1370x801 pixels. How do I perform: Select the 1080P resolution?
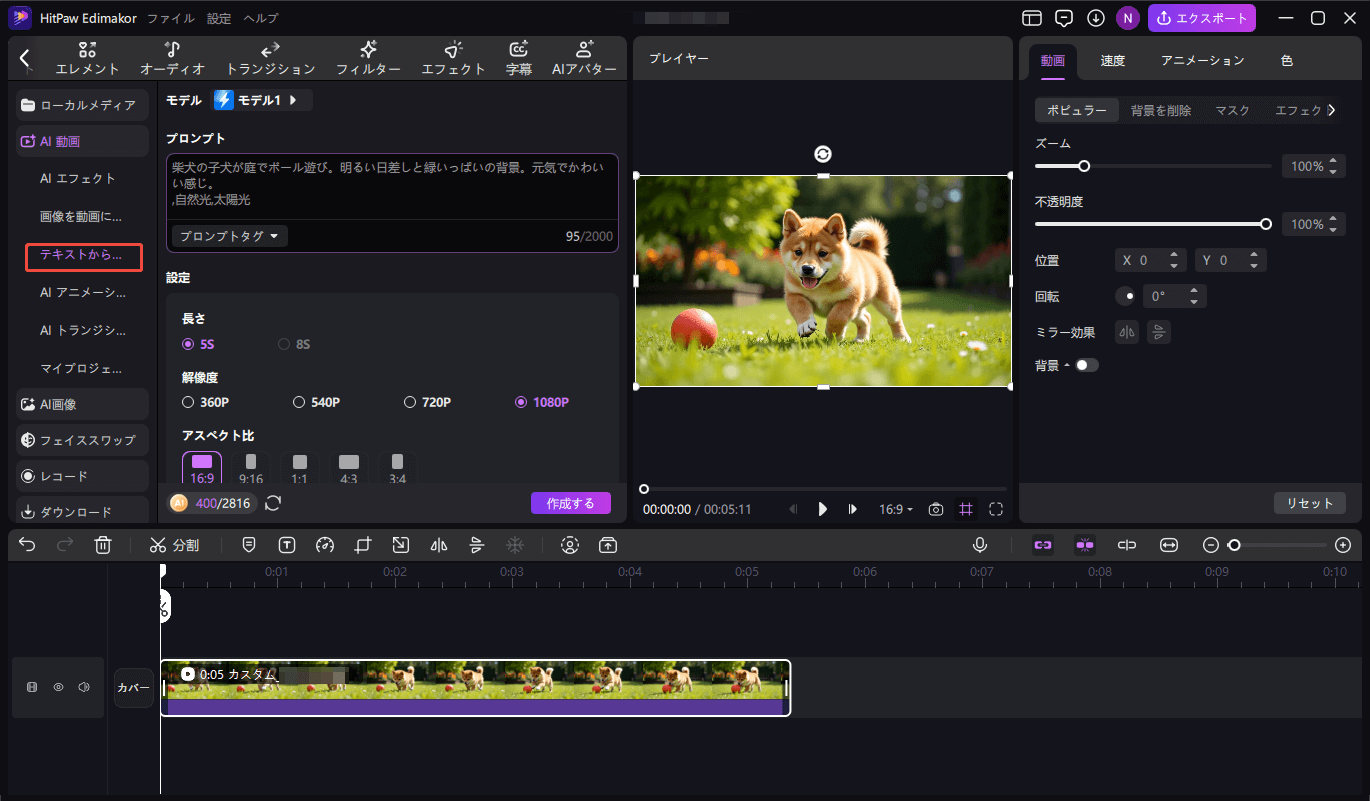(x=542, y=402)
